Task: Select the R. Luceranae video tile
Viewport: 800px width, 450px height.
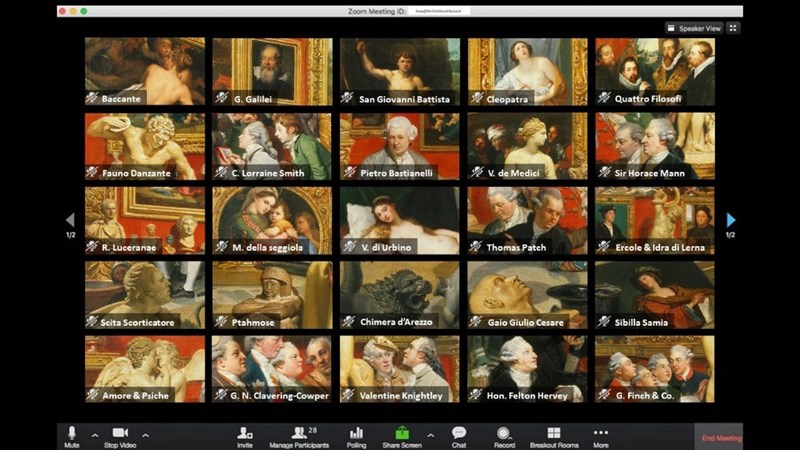Action: pos(145,220)
